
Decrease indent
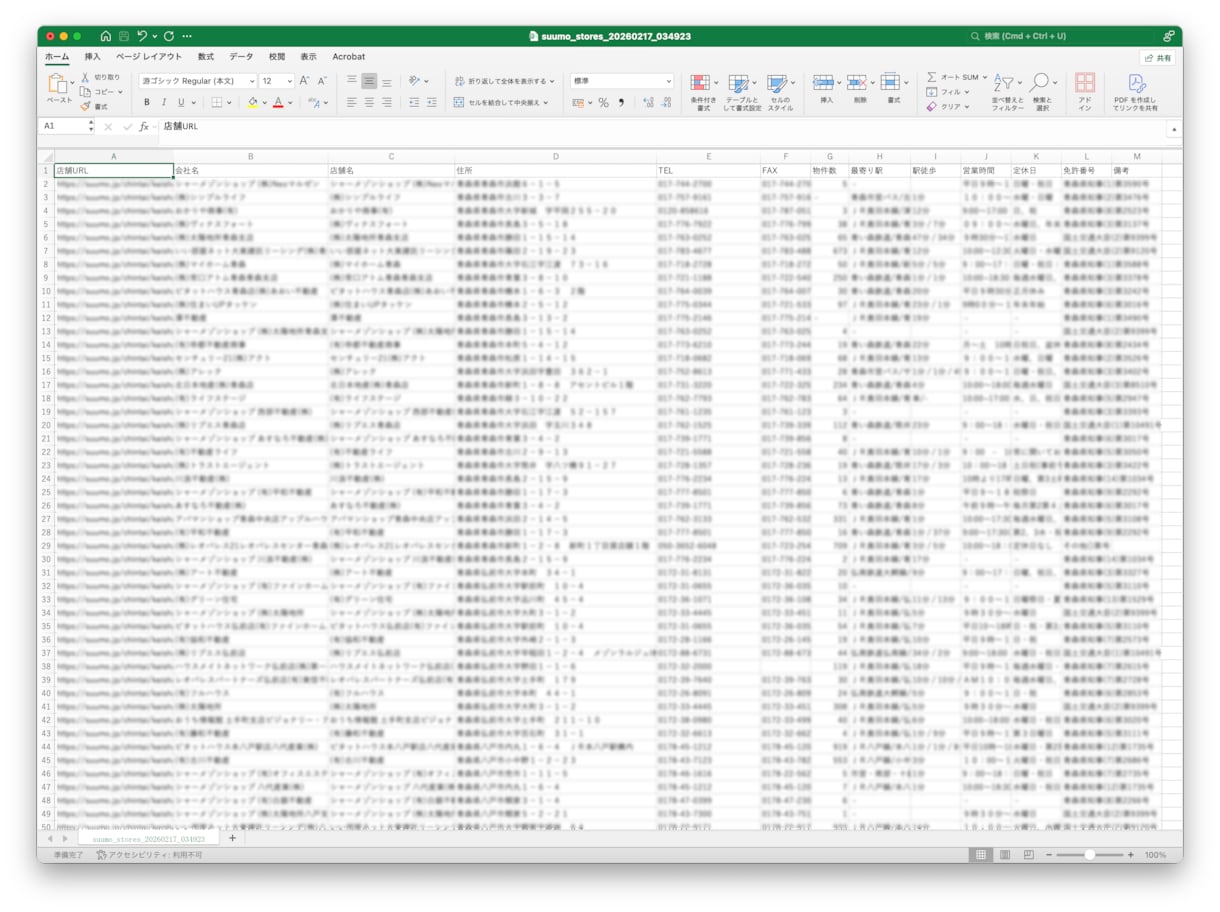415,103
